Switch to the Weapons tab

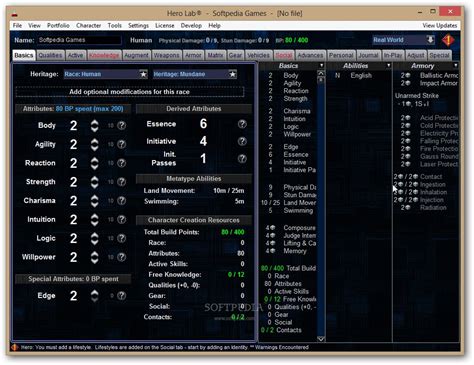point(166,55)
